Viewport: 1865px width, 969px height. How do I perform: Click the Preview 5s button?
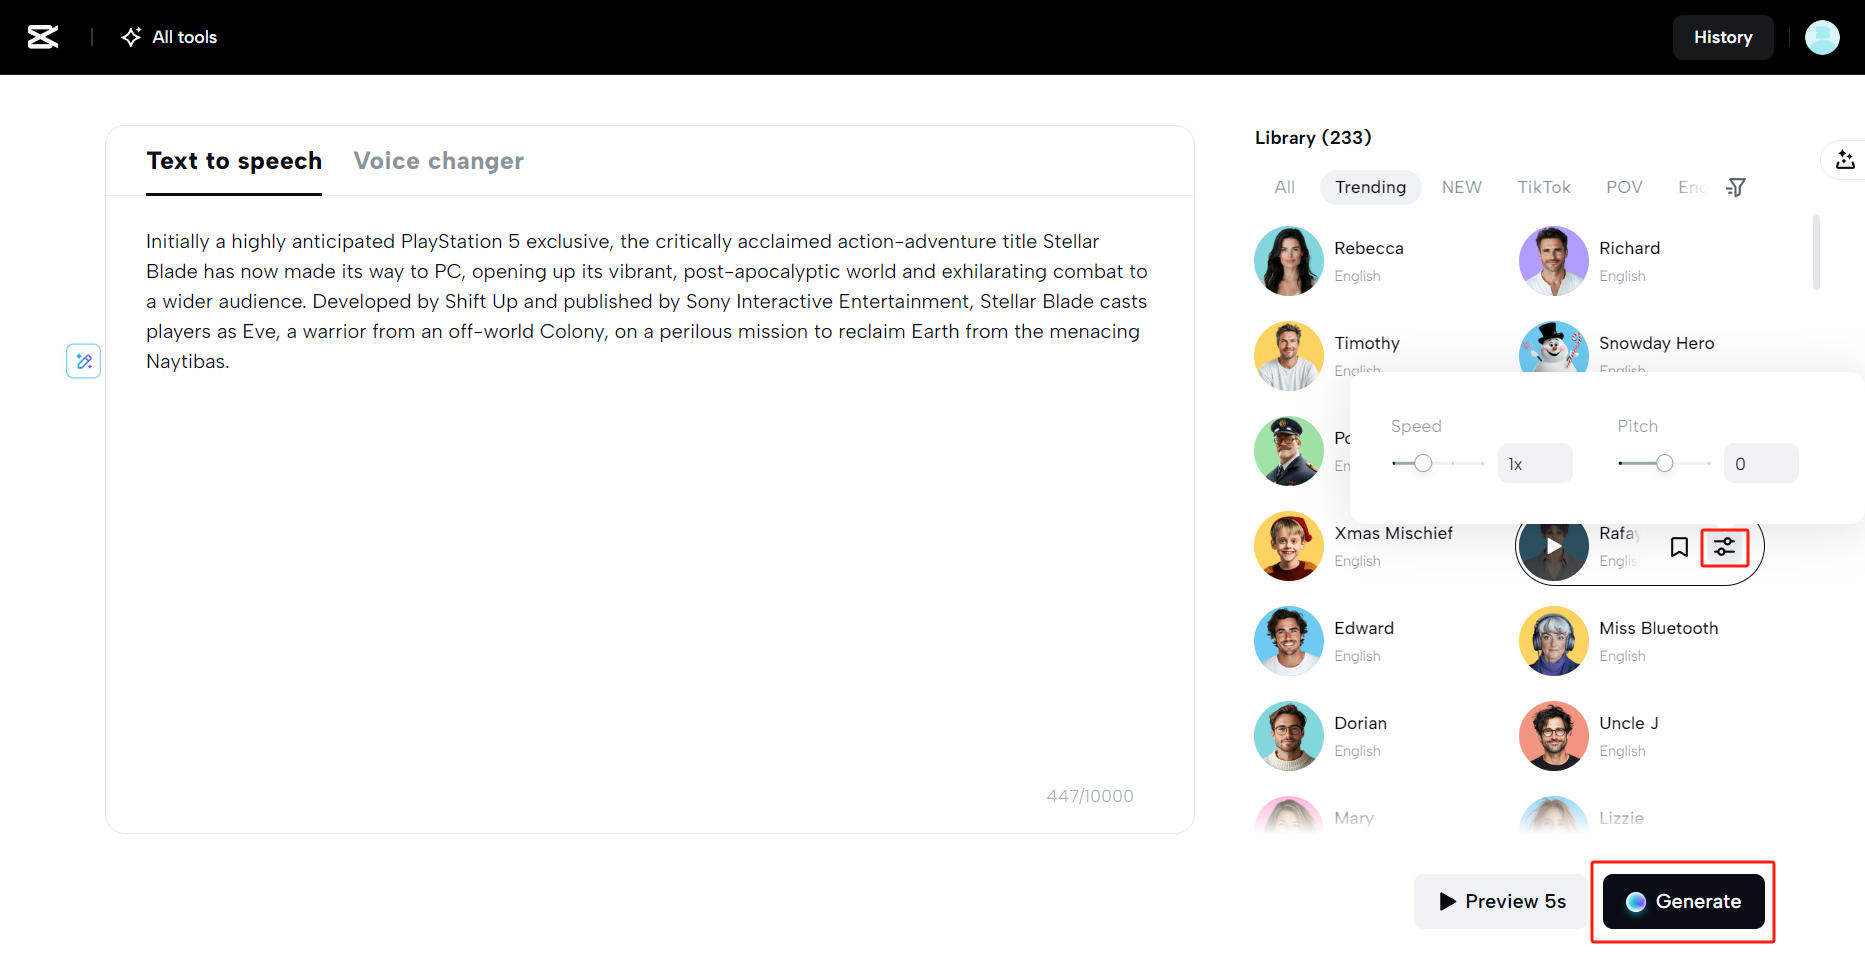click(1502, 901)
